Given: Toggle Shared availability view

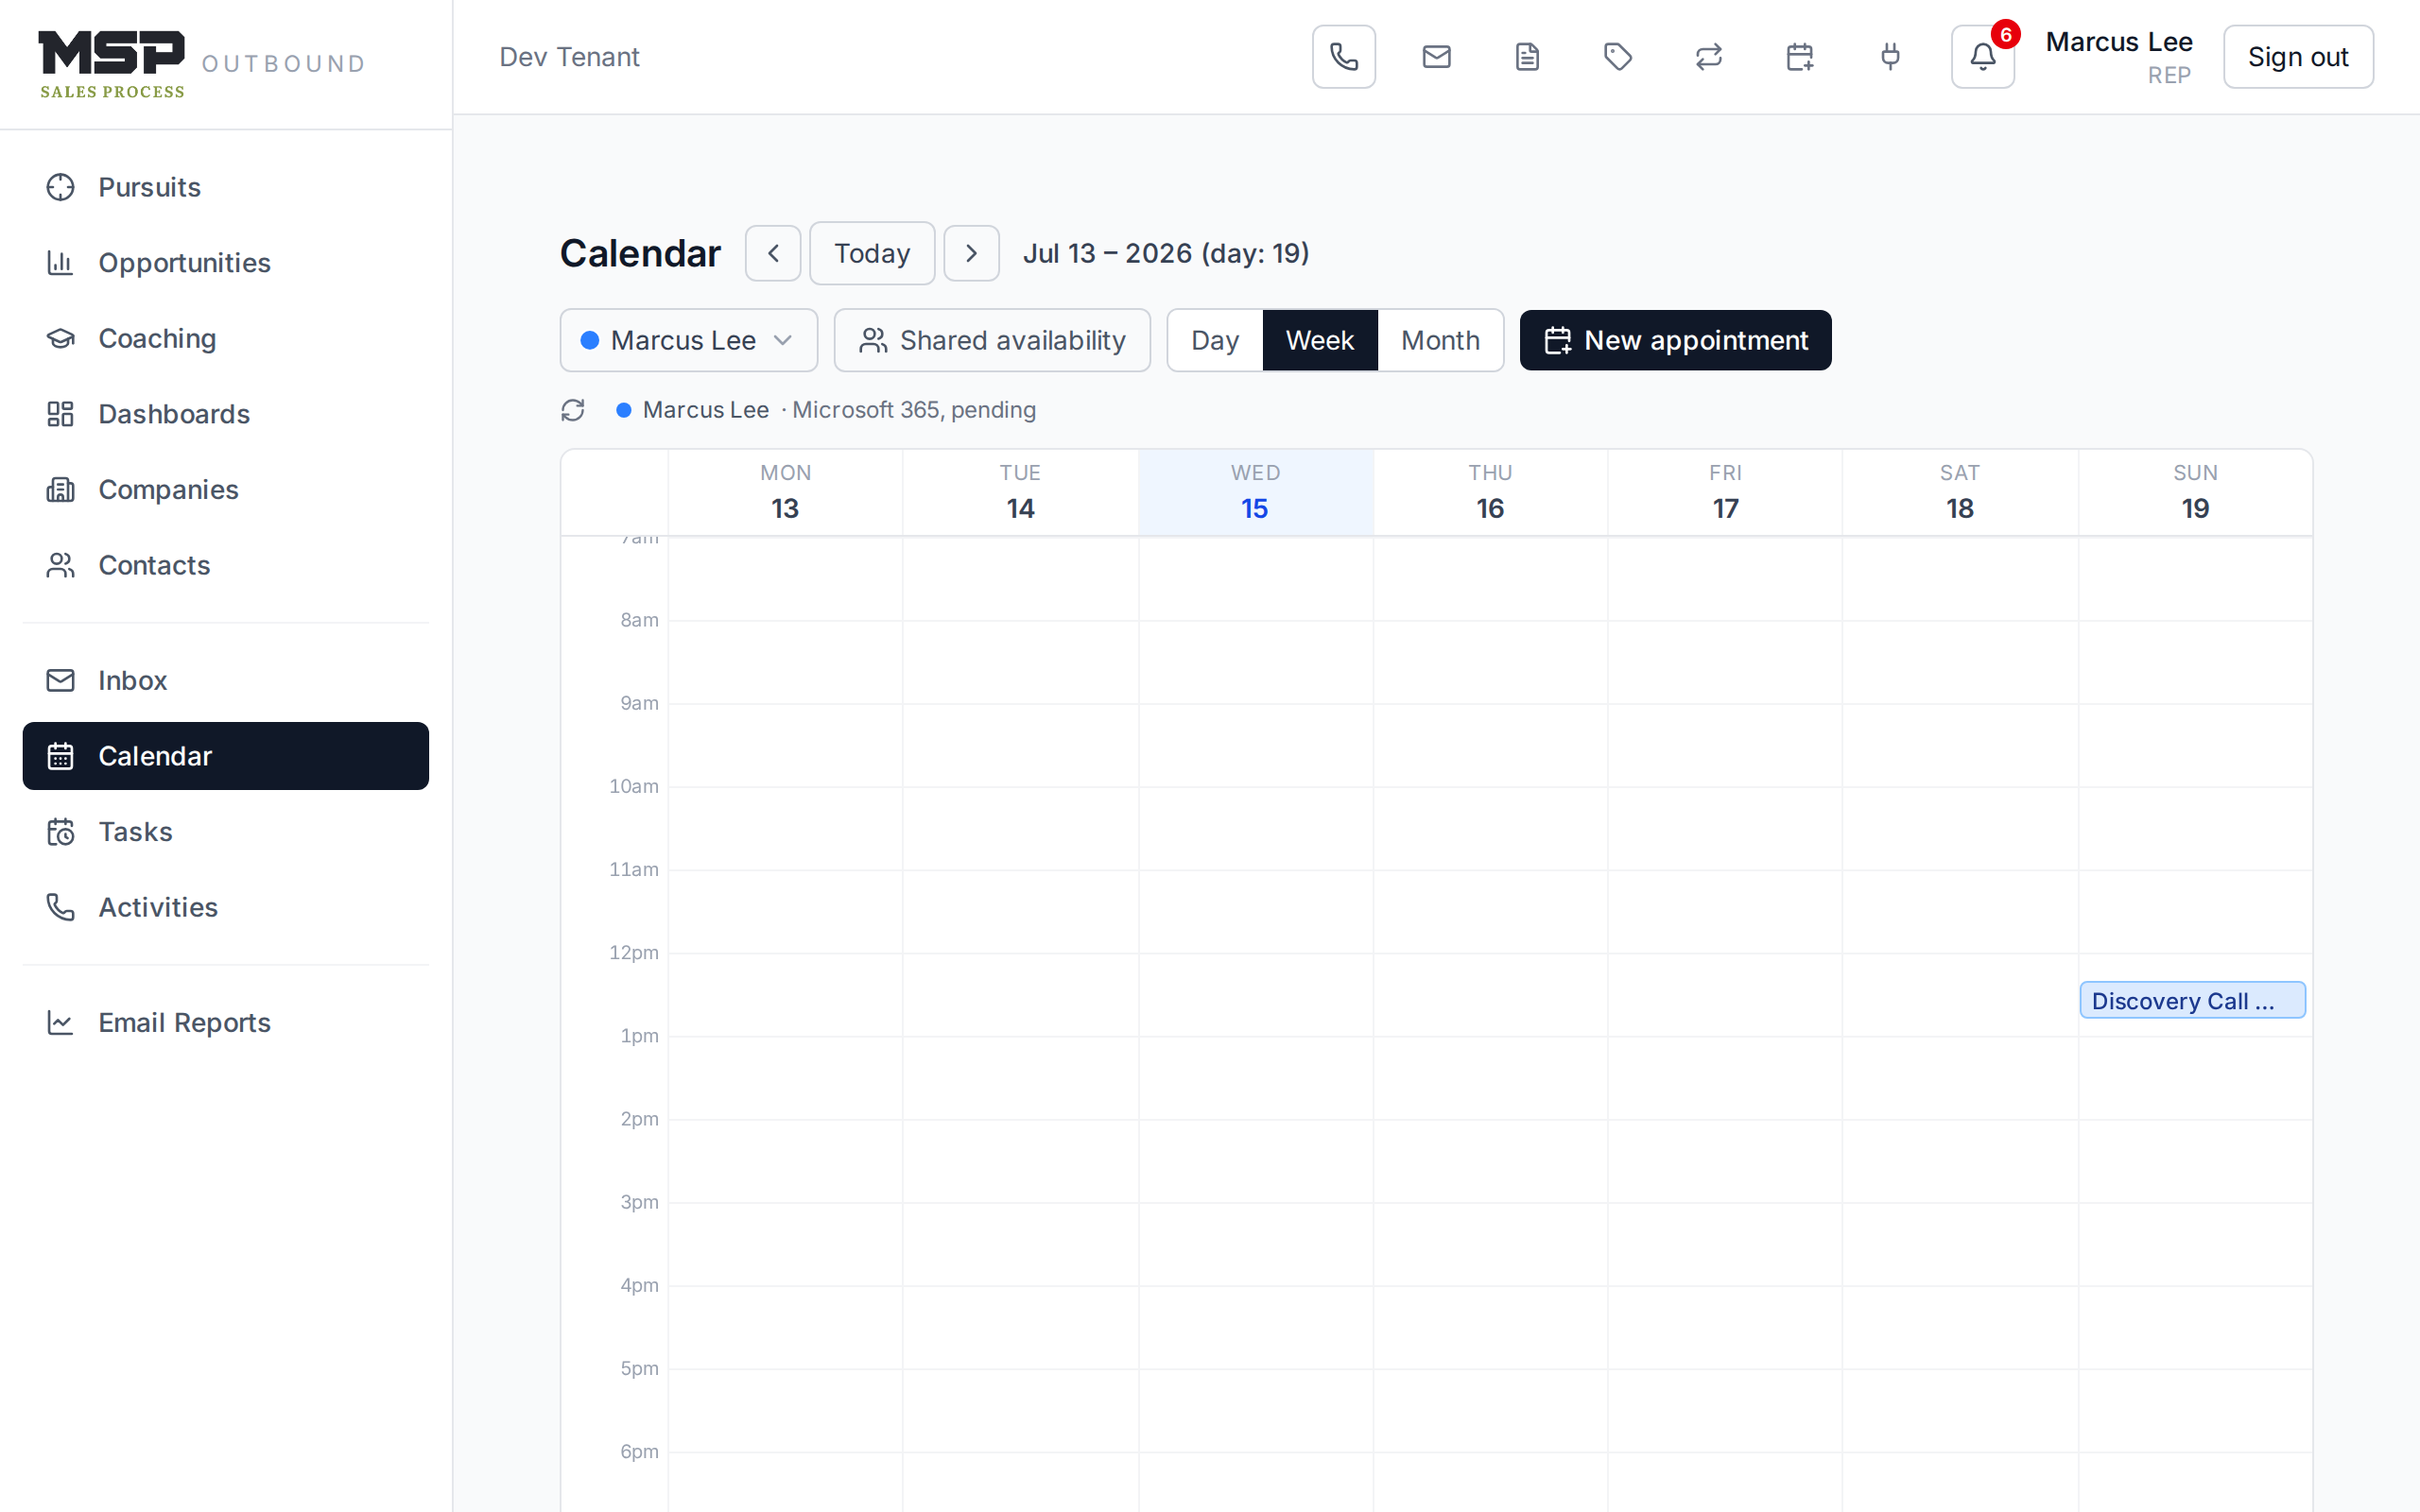Looking at the screenshot, I should pyautogui.click(x=992, y=340).
